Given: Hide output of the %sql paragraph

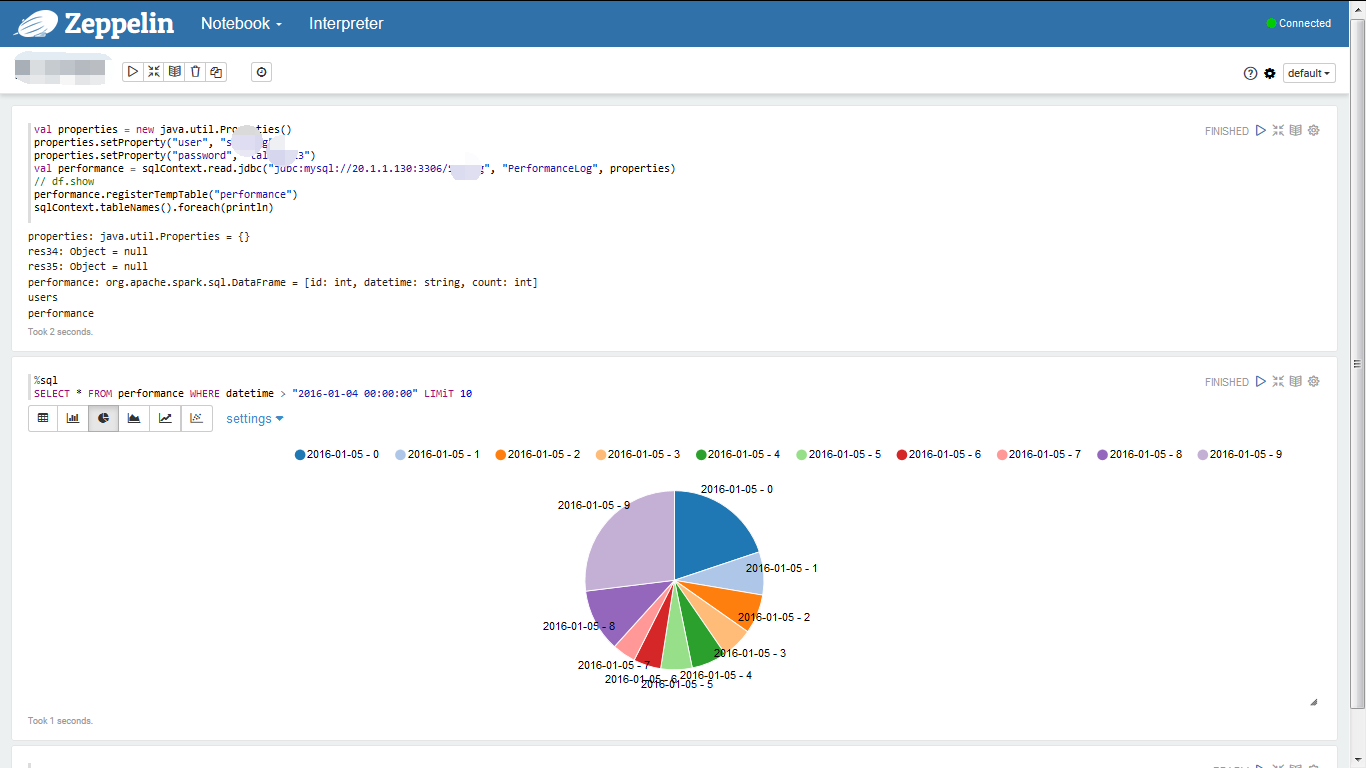Looking at the screenshot, I should click(x=1296, y=381).
